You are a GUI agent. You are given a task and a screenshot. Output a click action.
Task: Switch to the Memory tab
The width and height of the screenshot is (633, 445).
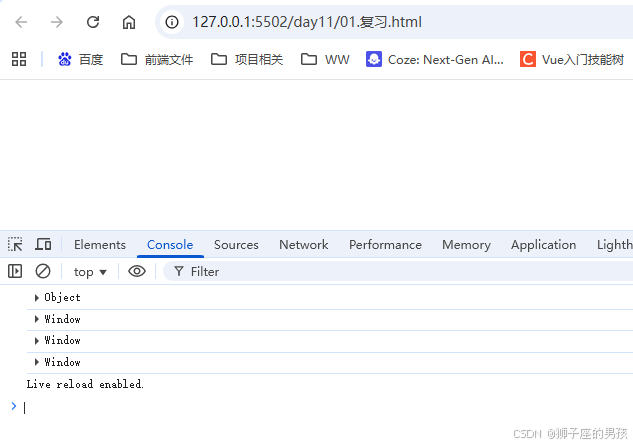coord(466,245)
